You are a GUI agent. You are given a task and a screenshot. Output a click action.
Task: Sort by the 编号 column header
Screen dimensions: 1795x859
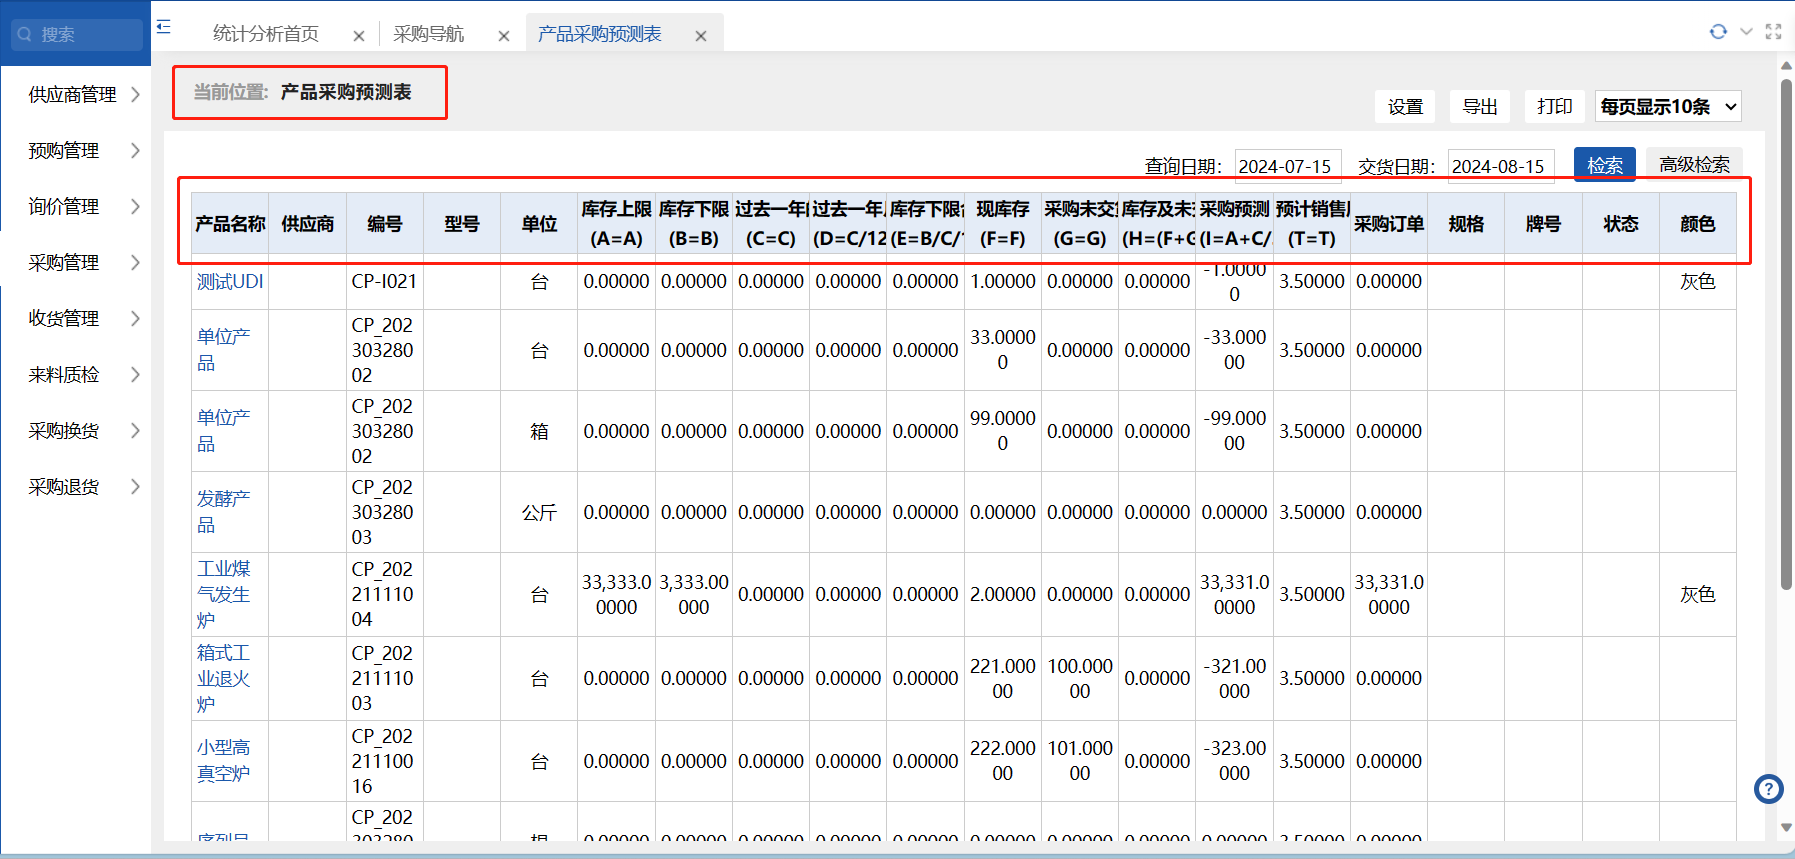(385, 224)
